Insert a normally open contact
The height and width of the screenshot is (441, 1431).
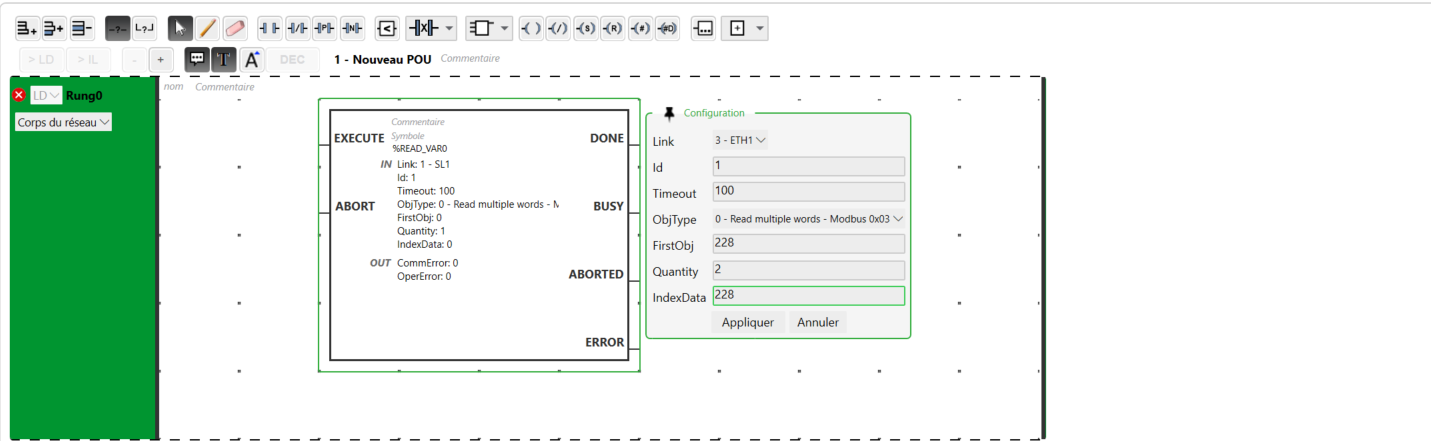[270, 28]
